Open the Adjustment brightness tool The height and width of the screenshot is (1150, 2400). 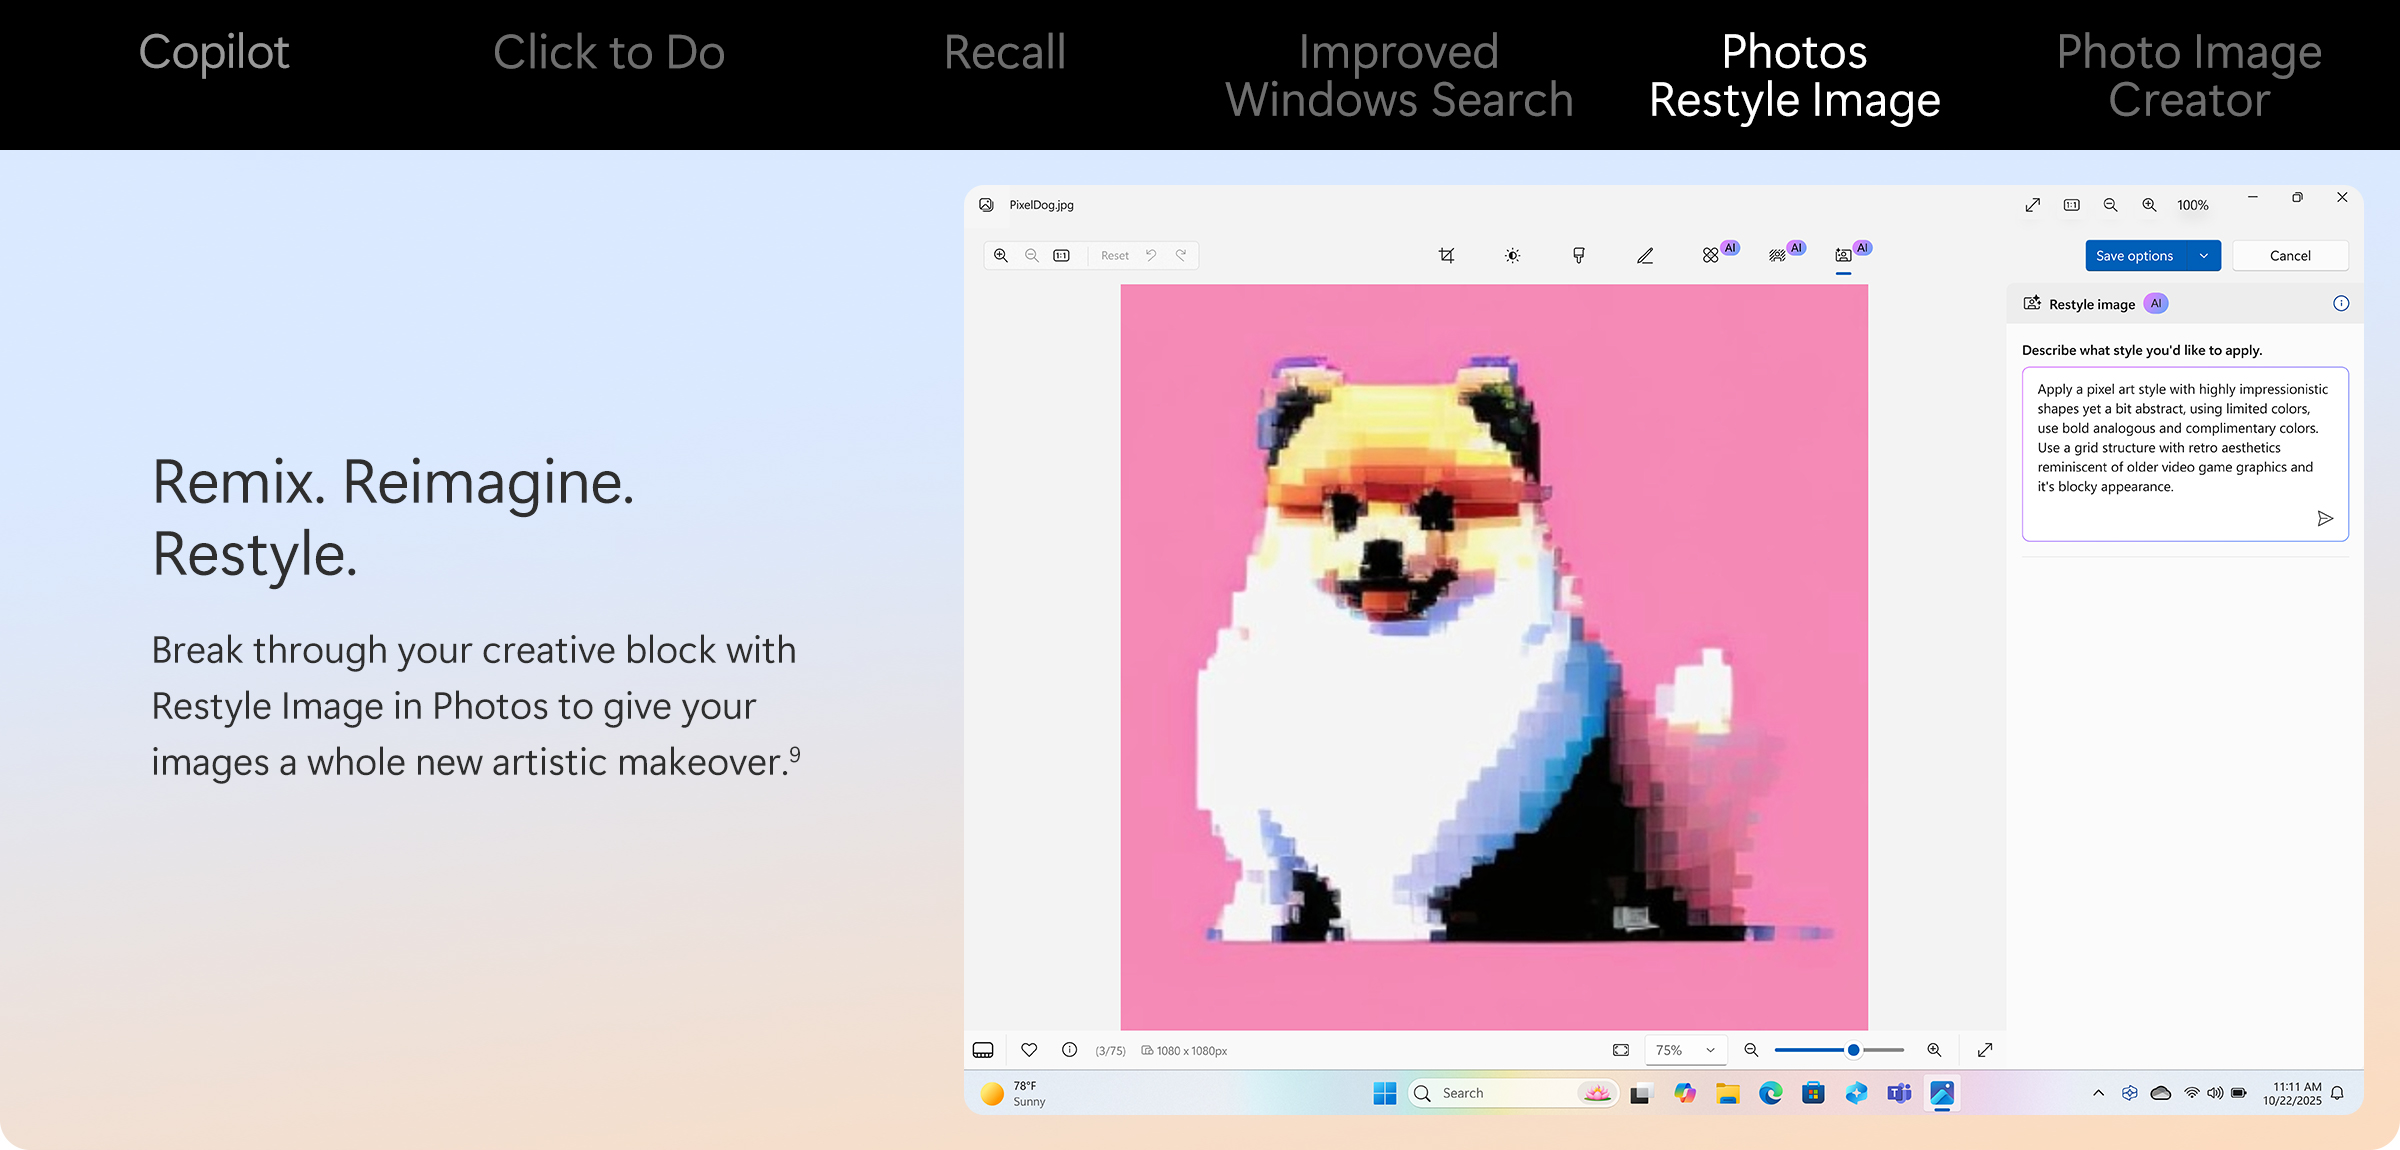tap(1512, 256)
